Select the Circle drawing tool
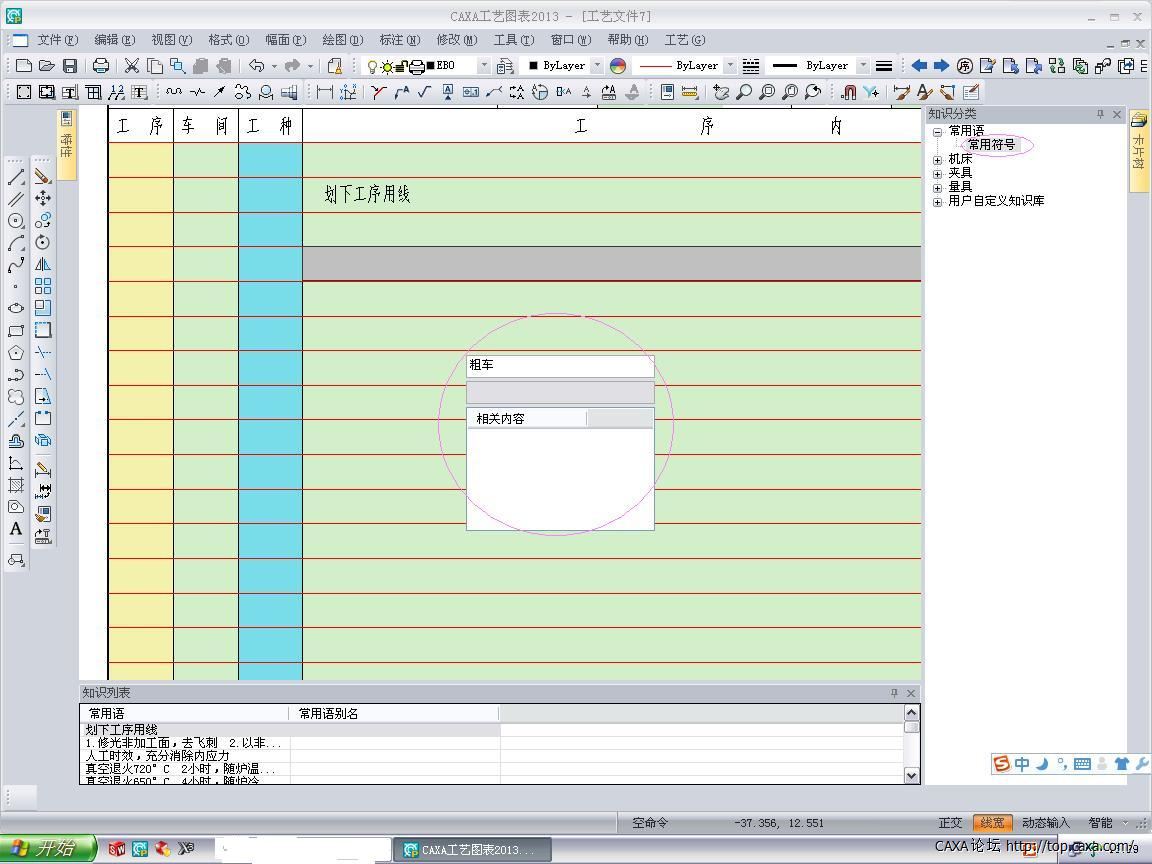 click(x=16, y=221)
